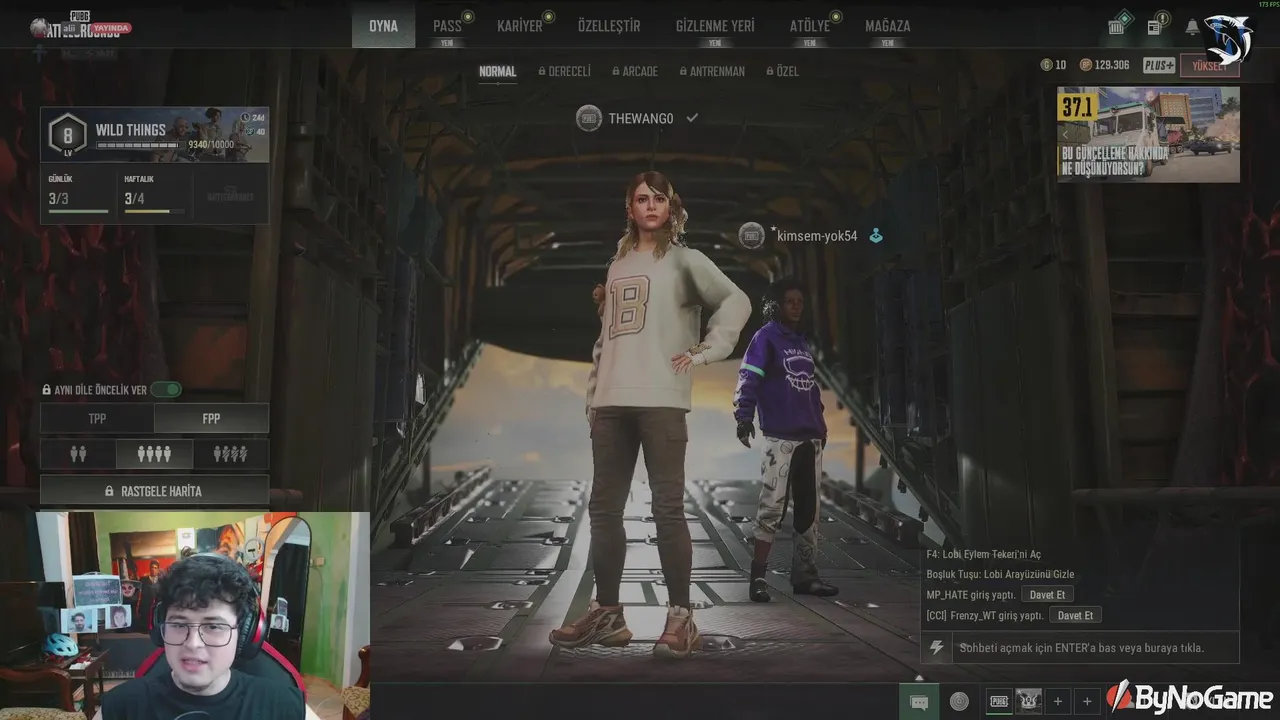The height and width of the screenshot is (720, 1280).
Task: Invite MP_HATE with Davet Et
Action: coord(1047,595)
